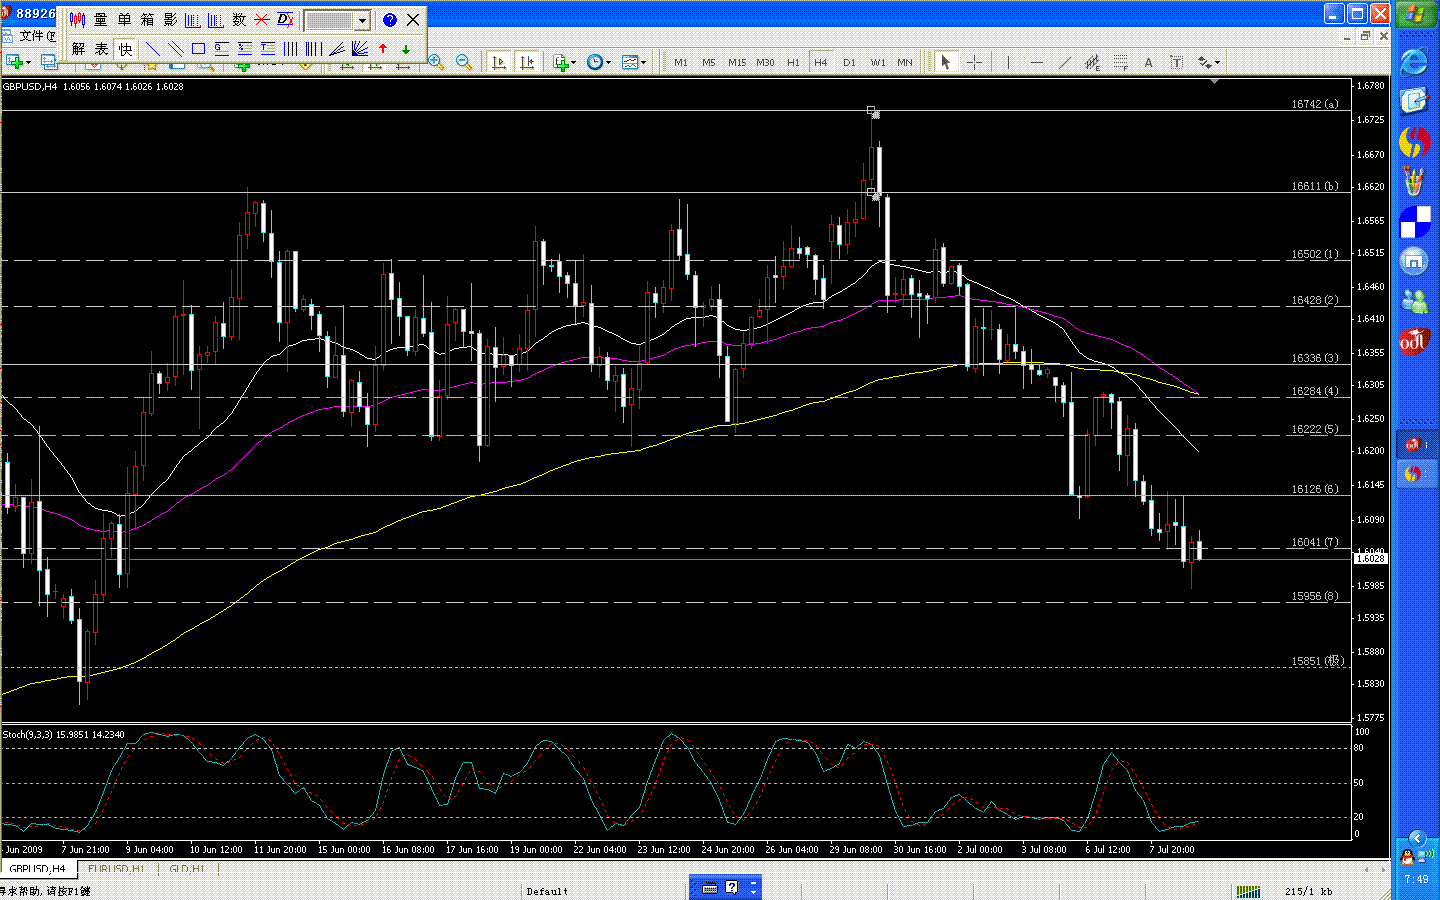Image resolution: width=1440 pixels, height=900 pixels.
Task: Select the cursor arrow tool
Action: pos(945,62)
